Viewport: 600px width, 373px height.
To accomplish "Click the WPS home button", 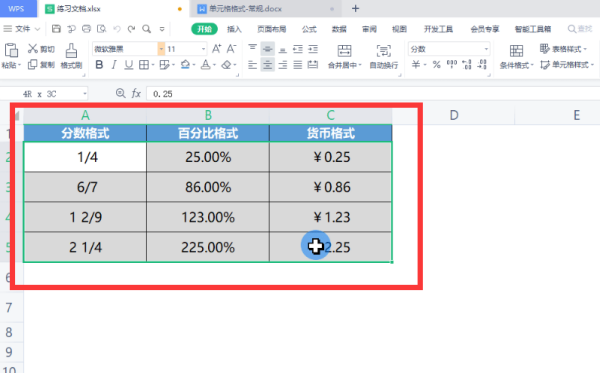I will click(18, 8).
